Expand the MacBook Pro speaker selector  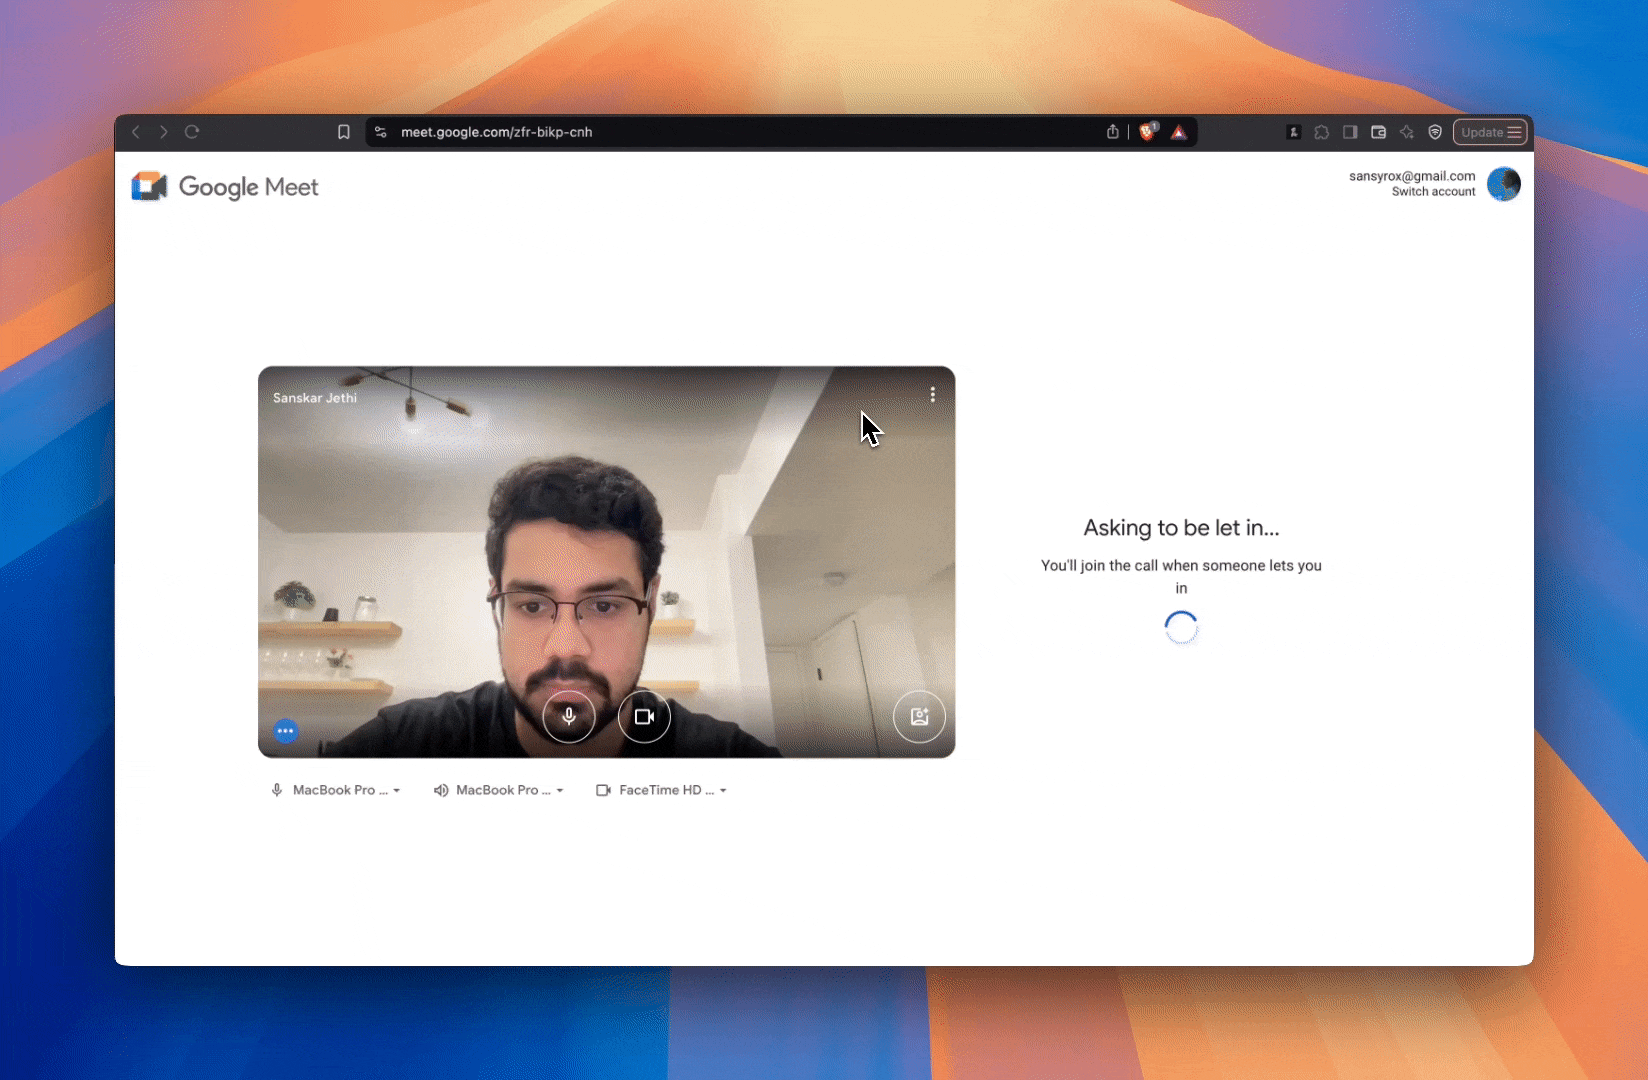click(x=500, y=790)
